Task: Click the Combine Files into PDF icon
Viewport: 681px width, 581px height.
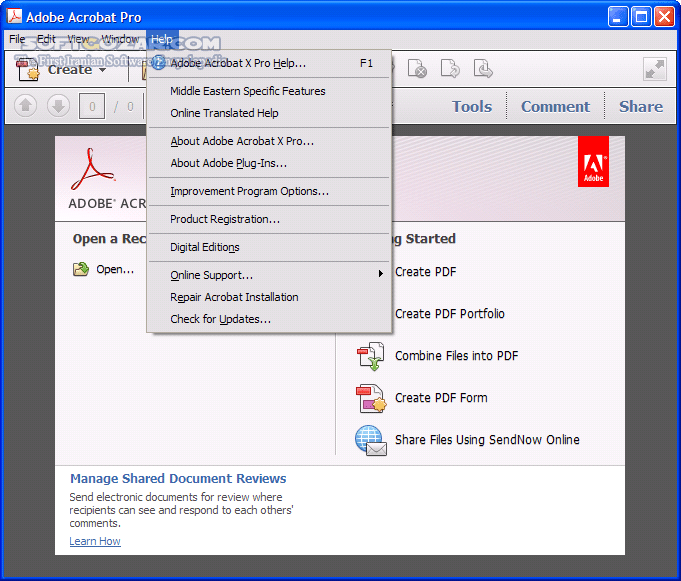Action: [x=370, y=356]
